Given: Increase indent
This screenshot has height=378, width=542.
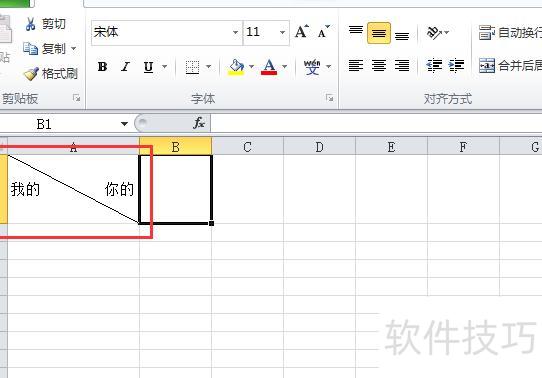Looking at the screenshot, I should click(456, 65).
